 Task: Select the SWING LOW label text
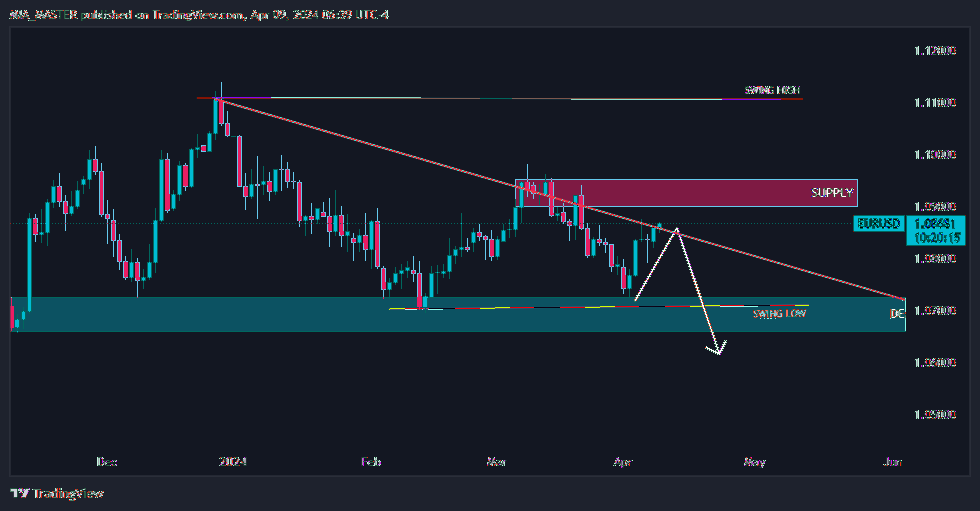[x=779, y=314]
